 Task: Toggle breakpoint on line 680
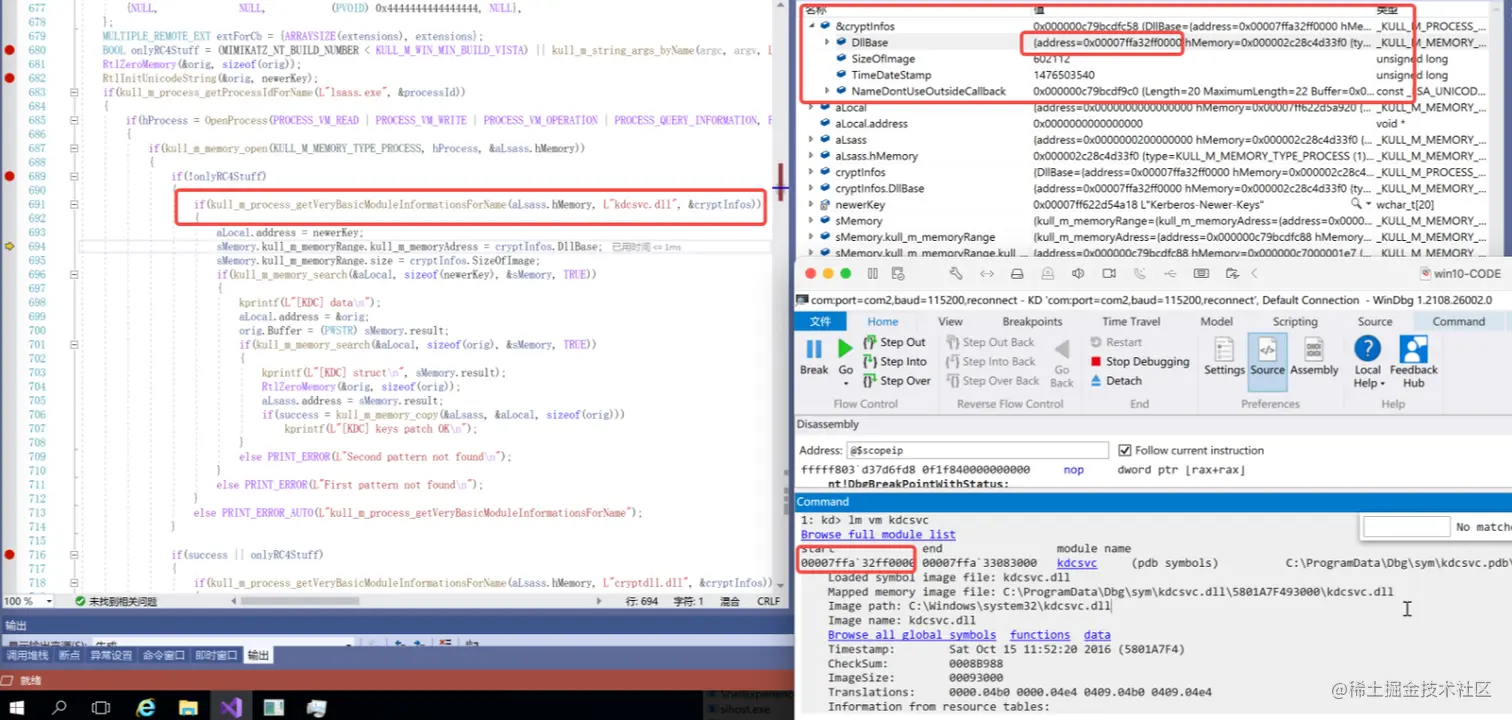point(9,49)
